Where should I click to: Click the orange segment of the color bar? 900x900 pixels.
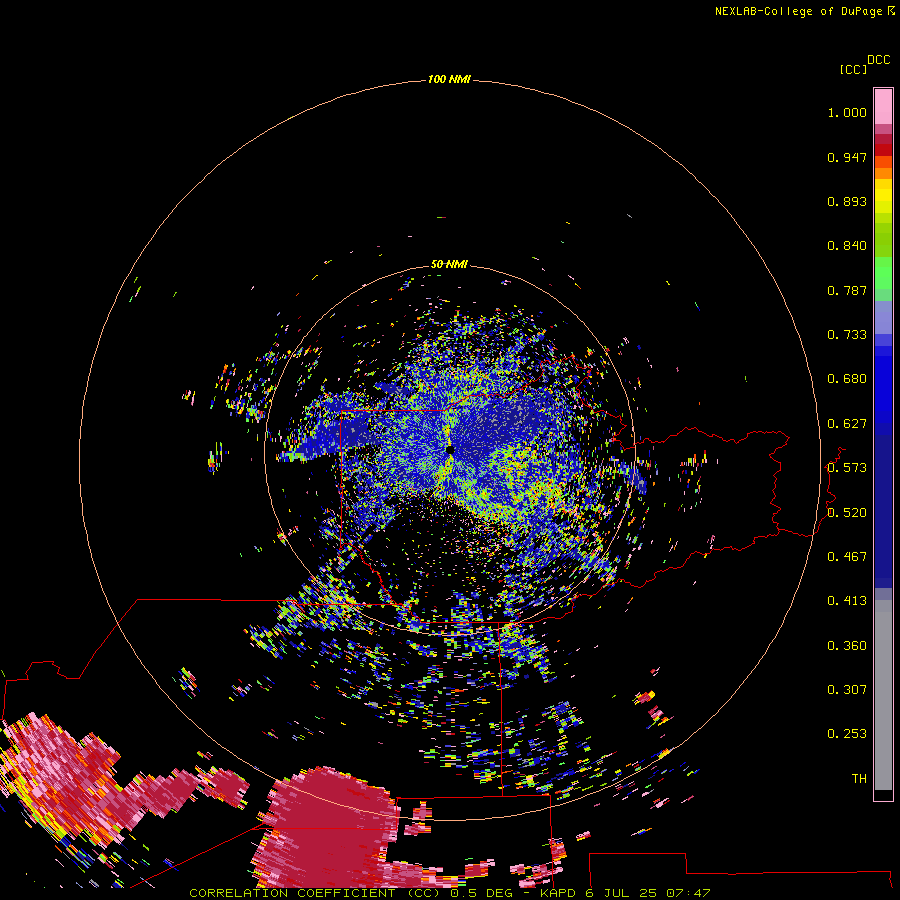tap(883, 173)
